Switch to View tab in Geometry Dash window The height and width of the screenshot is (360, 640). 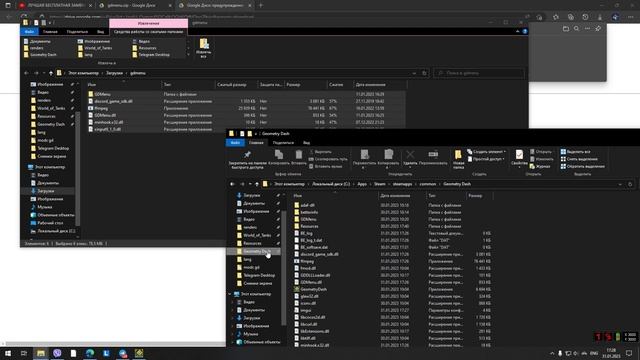(306, 143)
